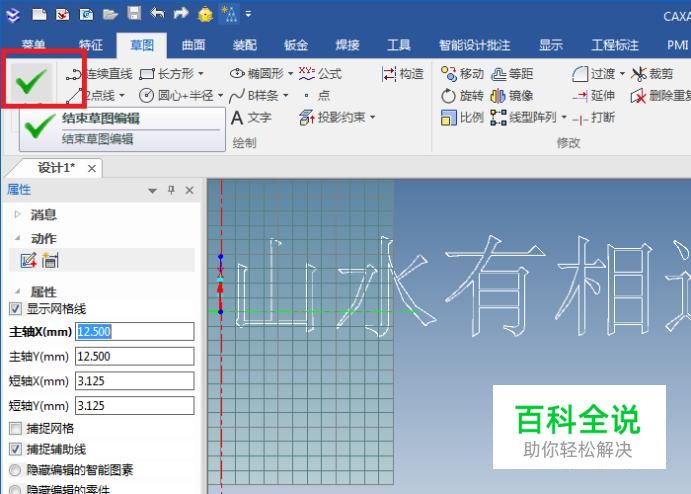Click the major axis Y input field
The height and width of the screenshot is (494, 691).
pos(135,356)
